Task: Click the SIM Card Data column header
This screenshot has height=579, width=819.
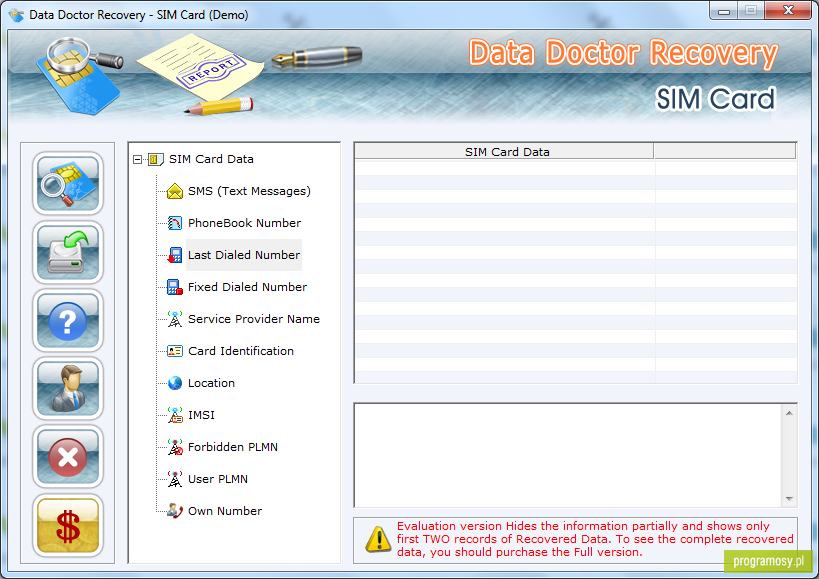Action: (504, 151)
